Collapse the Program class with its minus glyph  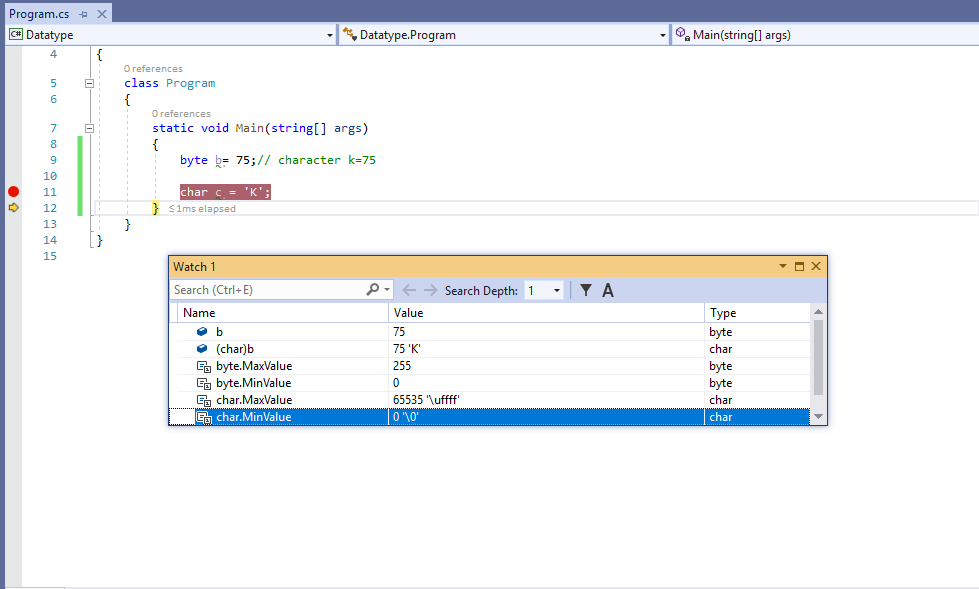[89, 83]
